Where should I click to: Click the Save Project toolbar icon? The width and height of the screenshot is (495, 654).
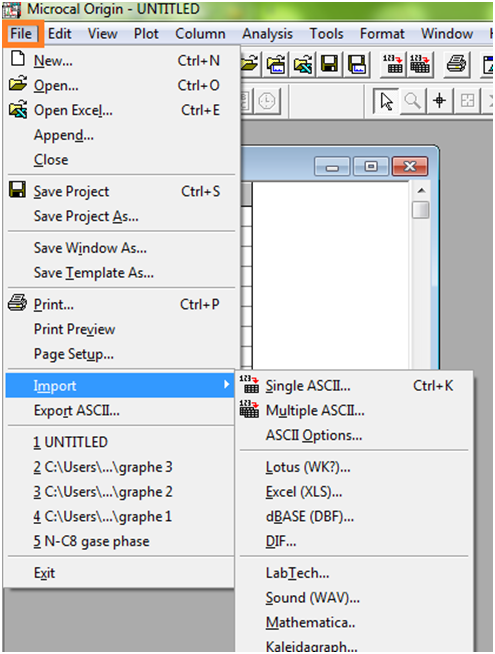point(329,64)
